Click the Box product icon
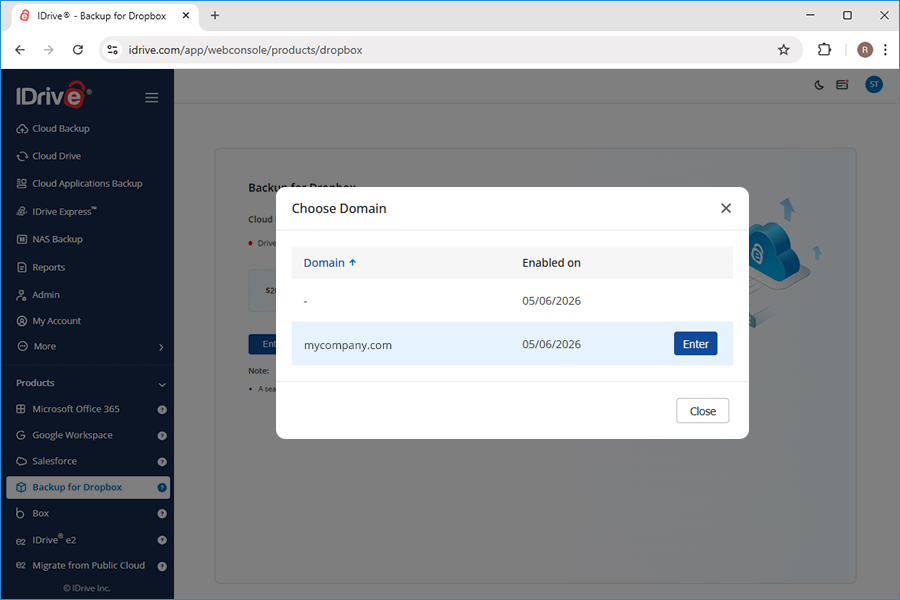Image resolution: width=900 pixels, height=600 pixels. (20, 513)
